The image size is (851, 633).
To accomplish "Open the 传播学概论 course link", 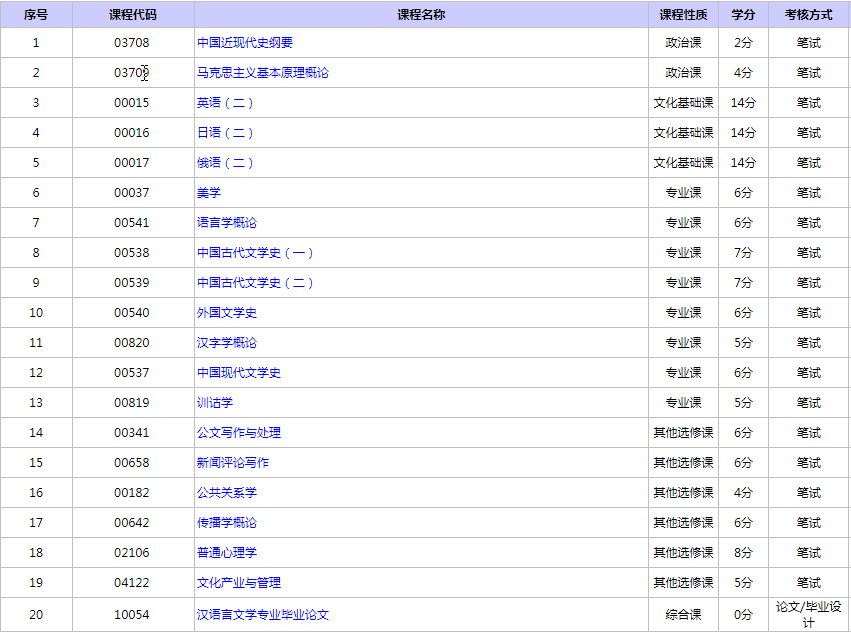I will pos(227,522).
